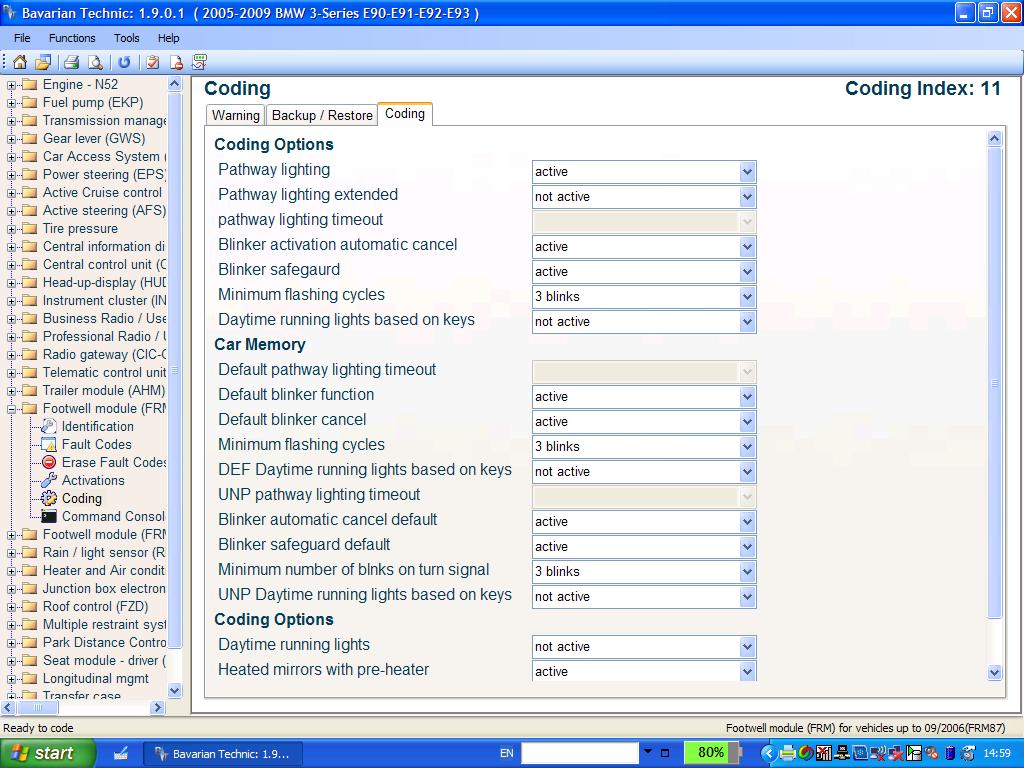This screenshot has width=1024, height=768.
Task: Click the taskbar battery 80% indicator
Action: pyautogui.click(x=712, y=752)
